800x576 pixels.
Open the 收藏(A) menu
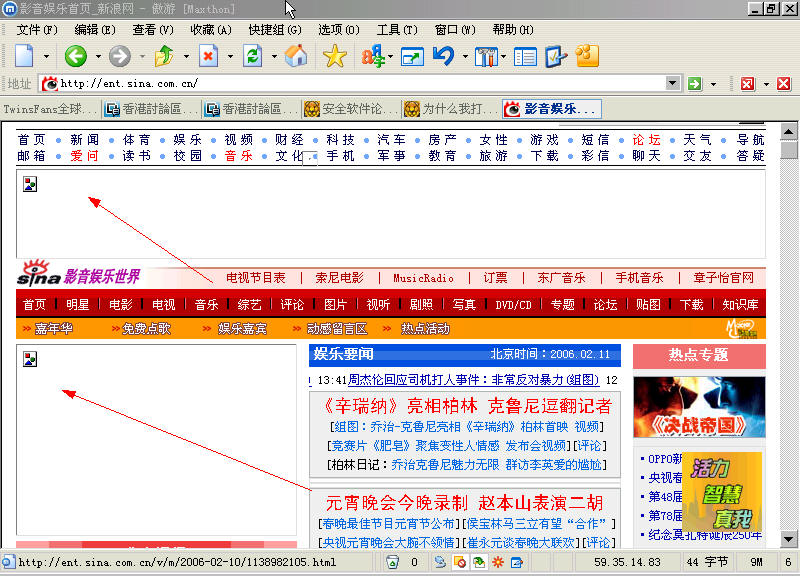point(211,30)
